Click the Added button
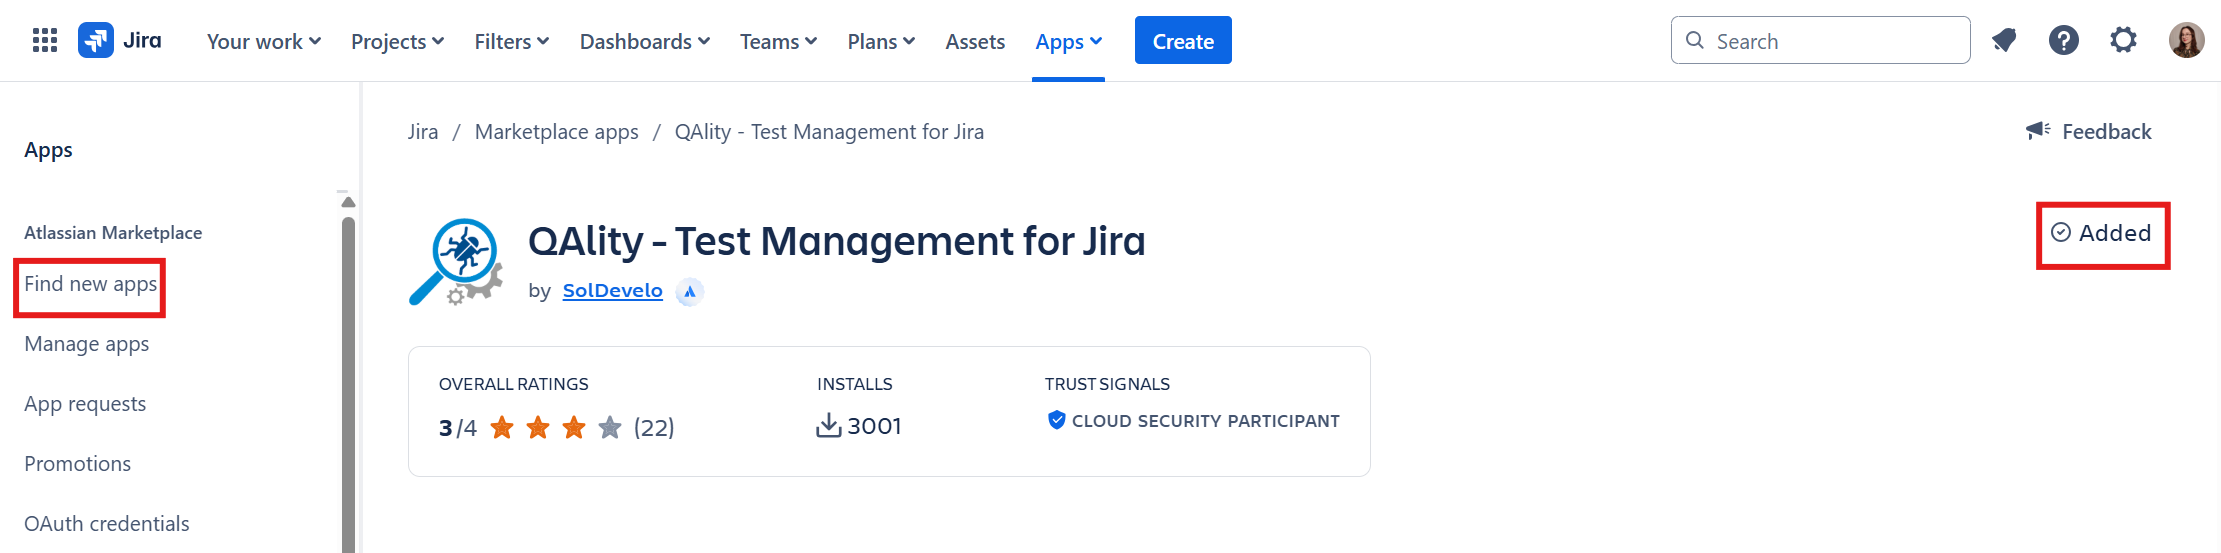2221x553 pixels. coord(2101,233)
